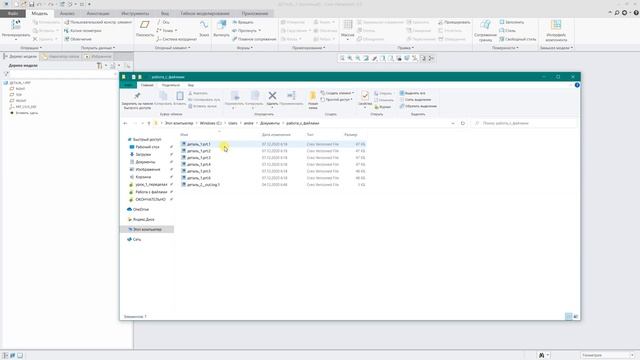Click Refit icon in Creo graphics toolbar

point(342,58)
